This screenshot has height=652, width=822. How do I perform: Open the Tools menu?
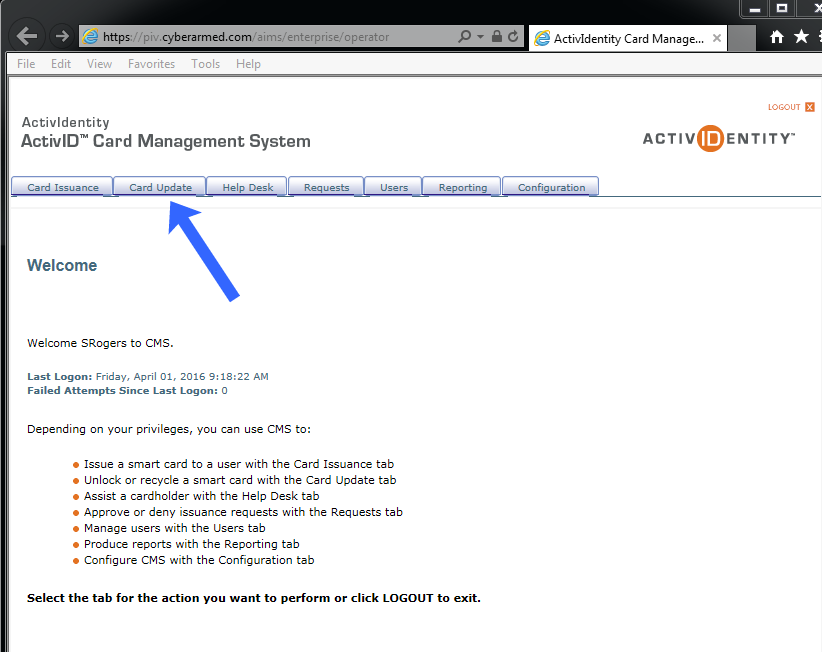(x=206, y=64)
